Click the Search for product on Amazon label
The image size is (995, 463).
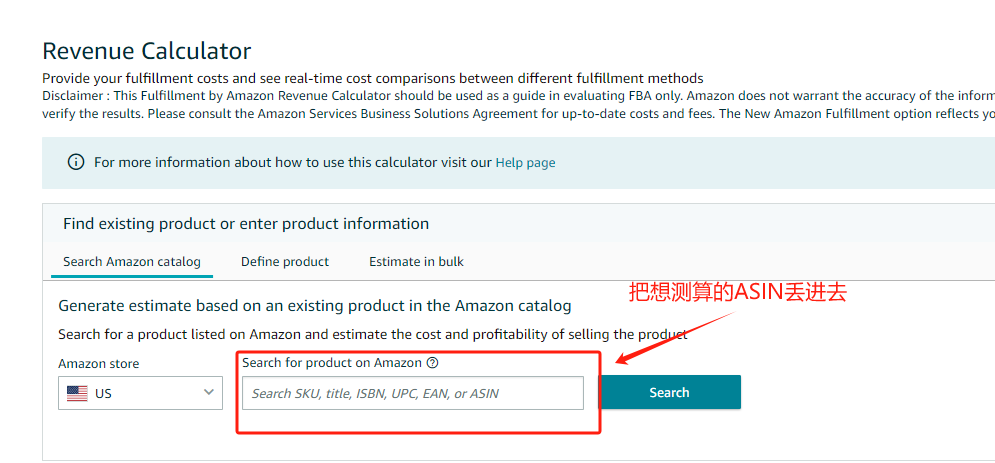[332, 363]
